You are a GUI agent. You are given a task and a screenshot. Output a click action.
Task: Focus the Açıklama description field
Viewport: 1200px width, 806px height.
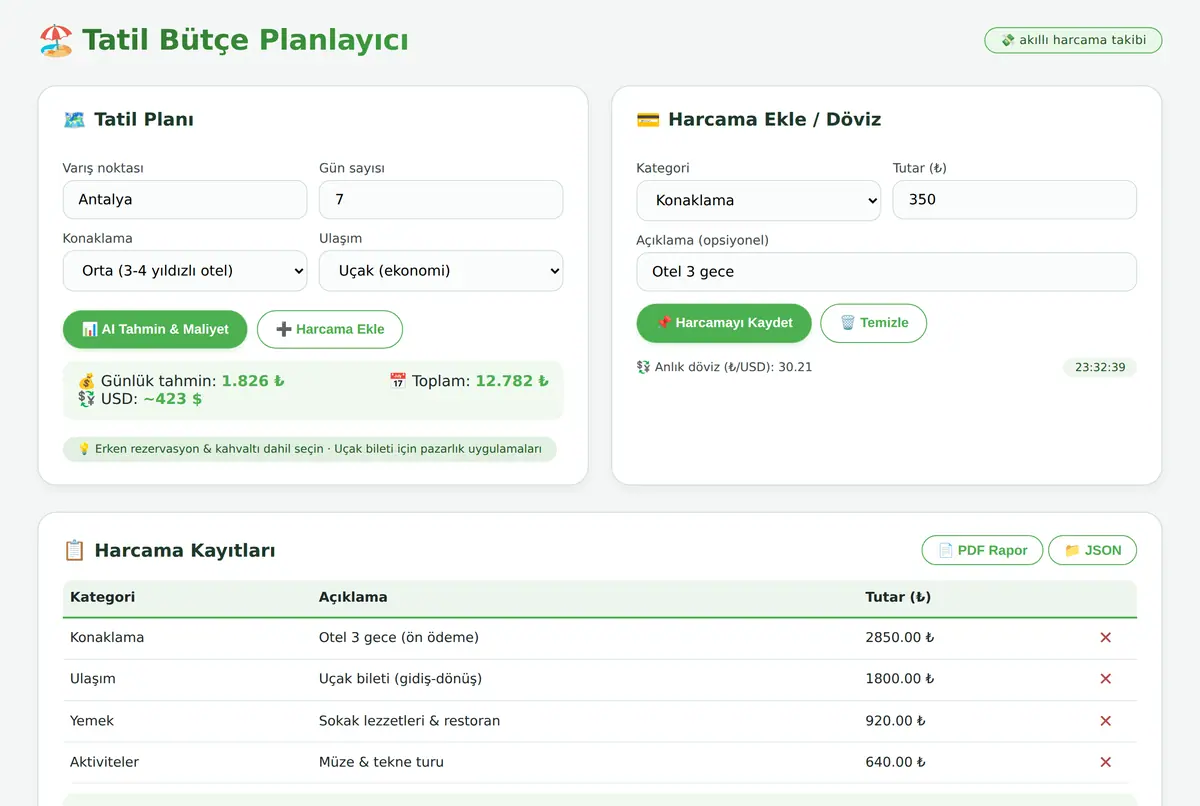[887, 272]
